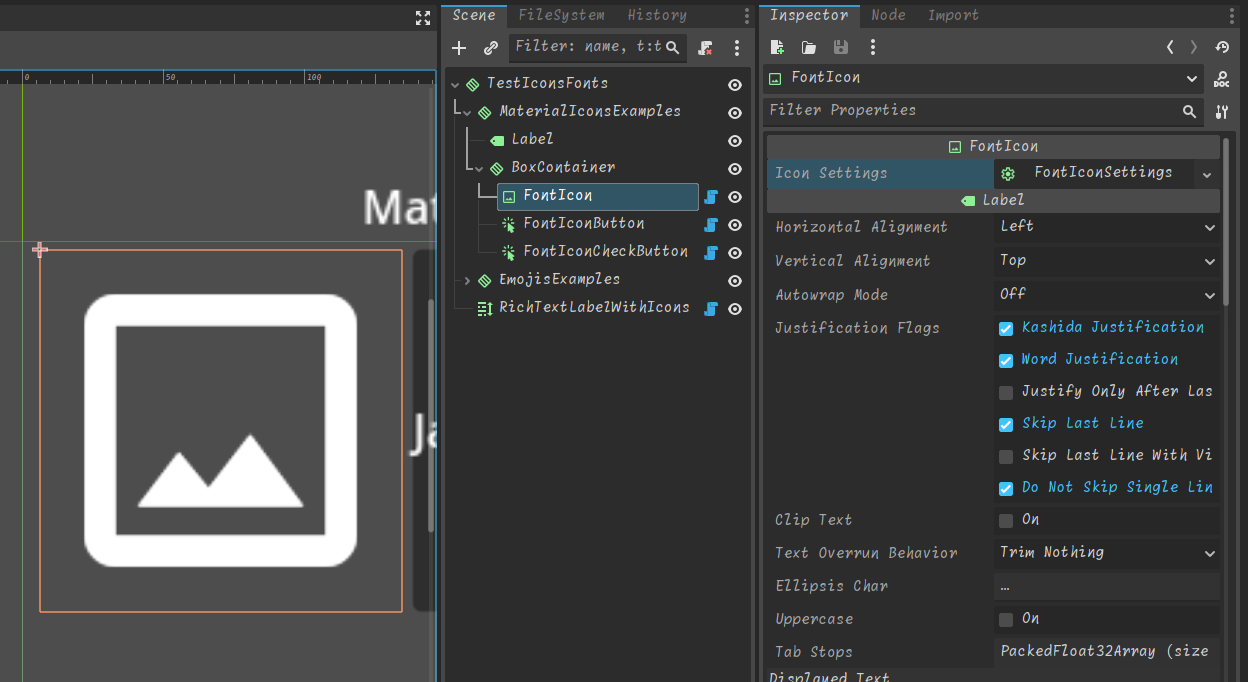
Task: Click the FontIconSettings resource gear icon
Action: click(x=1008, y=174)
